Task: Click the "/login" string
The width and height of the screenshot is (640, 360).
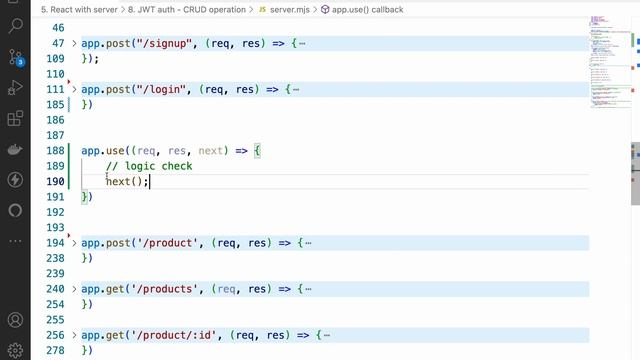Action: (161, 89)
